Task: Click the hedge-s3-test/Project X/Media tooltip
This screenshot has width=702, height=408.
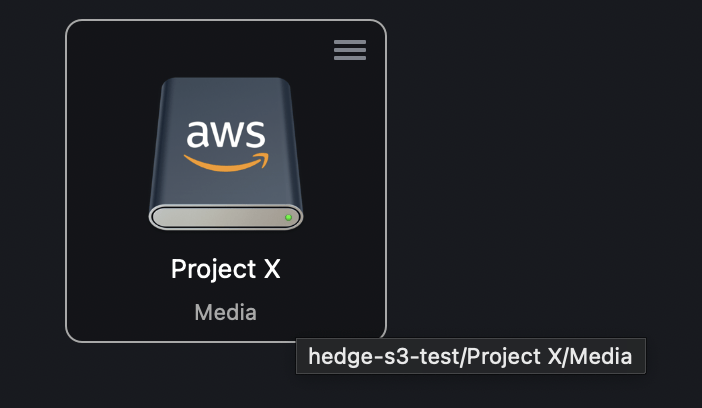Action: click(x=470, y=356)
